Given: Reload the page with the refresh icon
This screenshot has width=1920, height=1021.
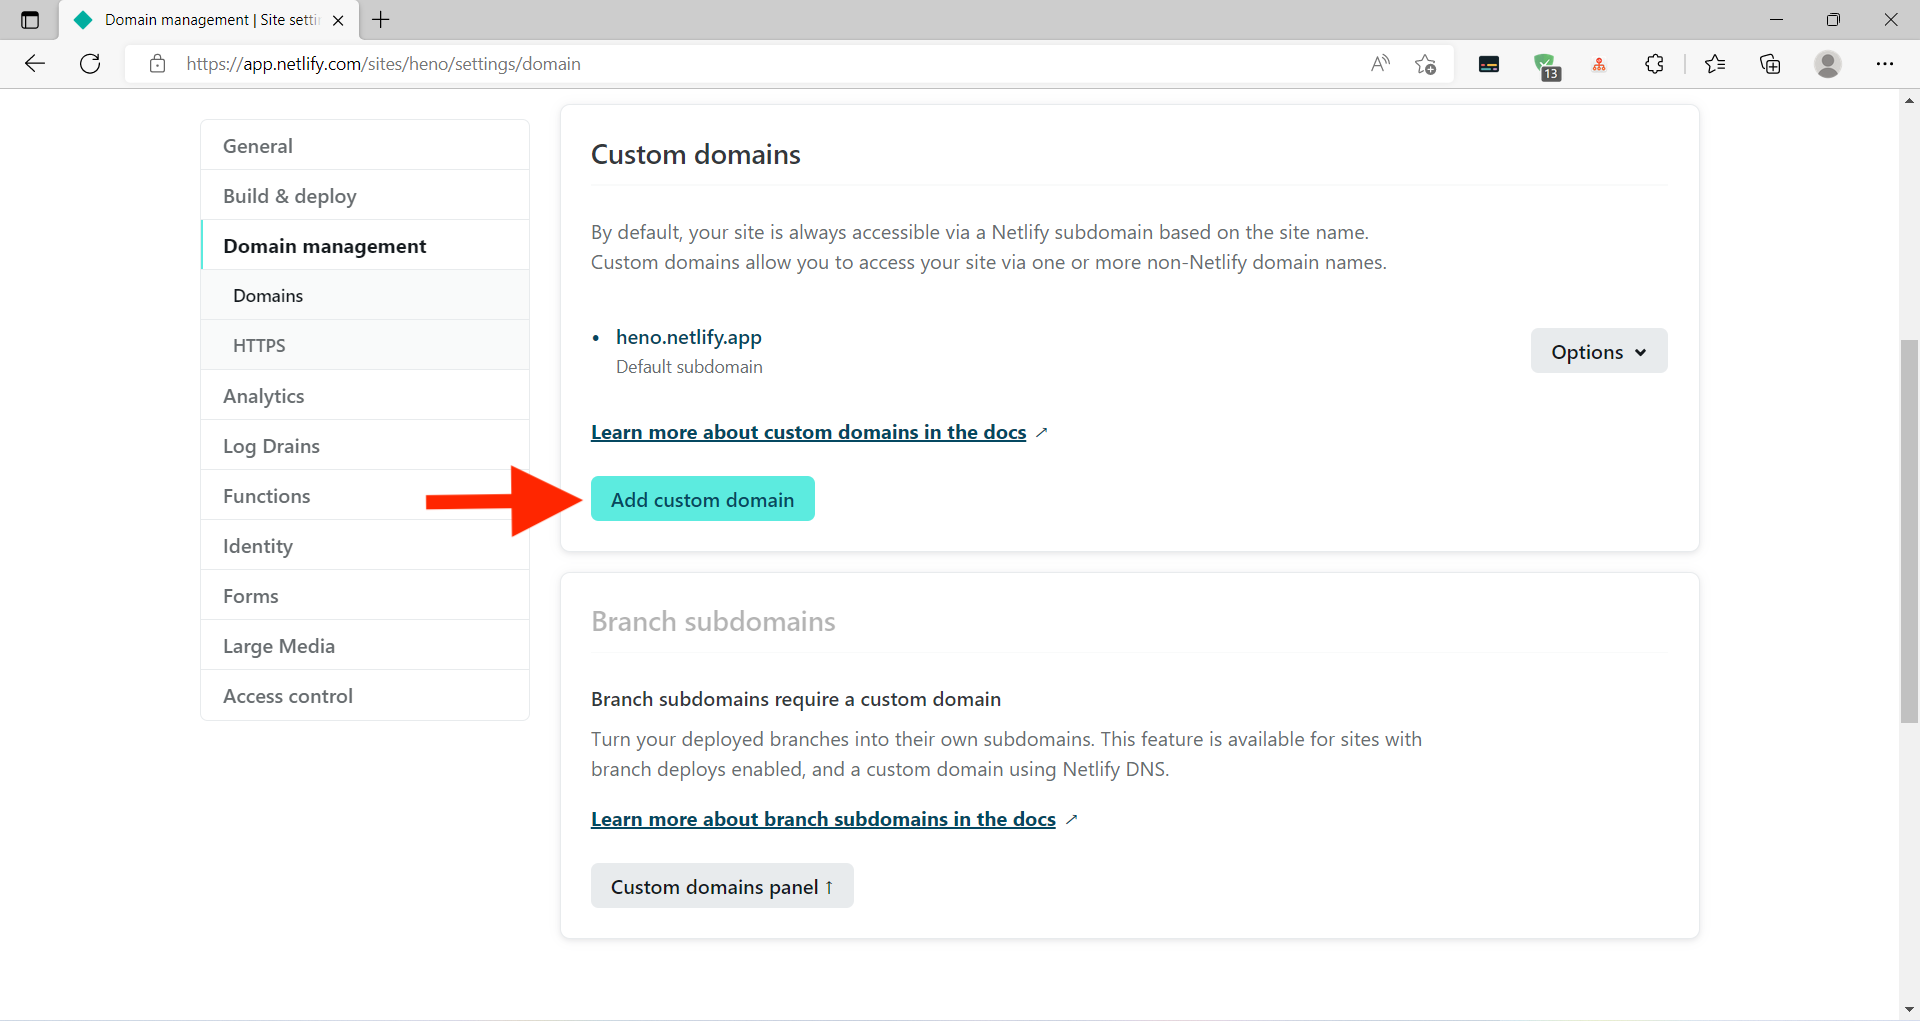Looking at the screenshot, I should (x=90, y=63).
